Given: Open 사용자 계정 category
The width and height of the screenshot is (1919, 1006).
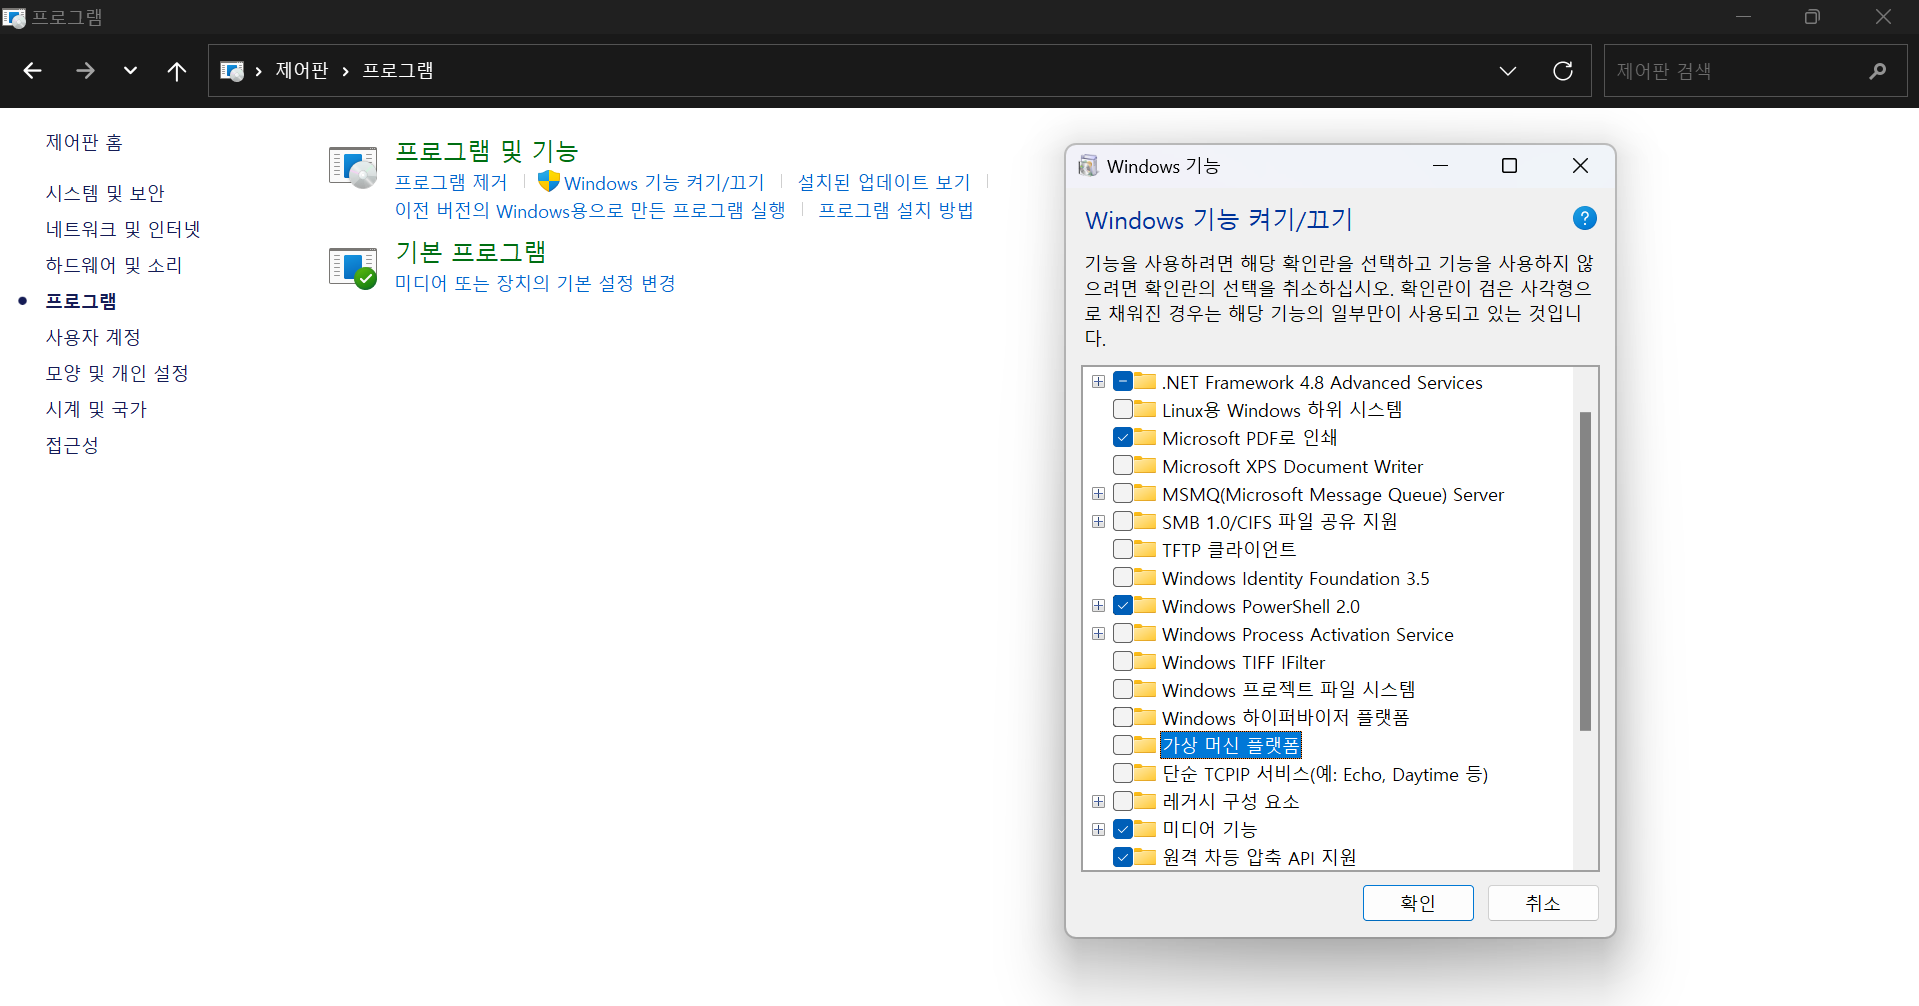Looking at the screenshot, I should click(x=93, y=337).
